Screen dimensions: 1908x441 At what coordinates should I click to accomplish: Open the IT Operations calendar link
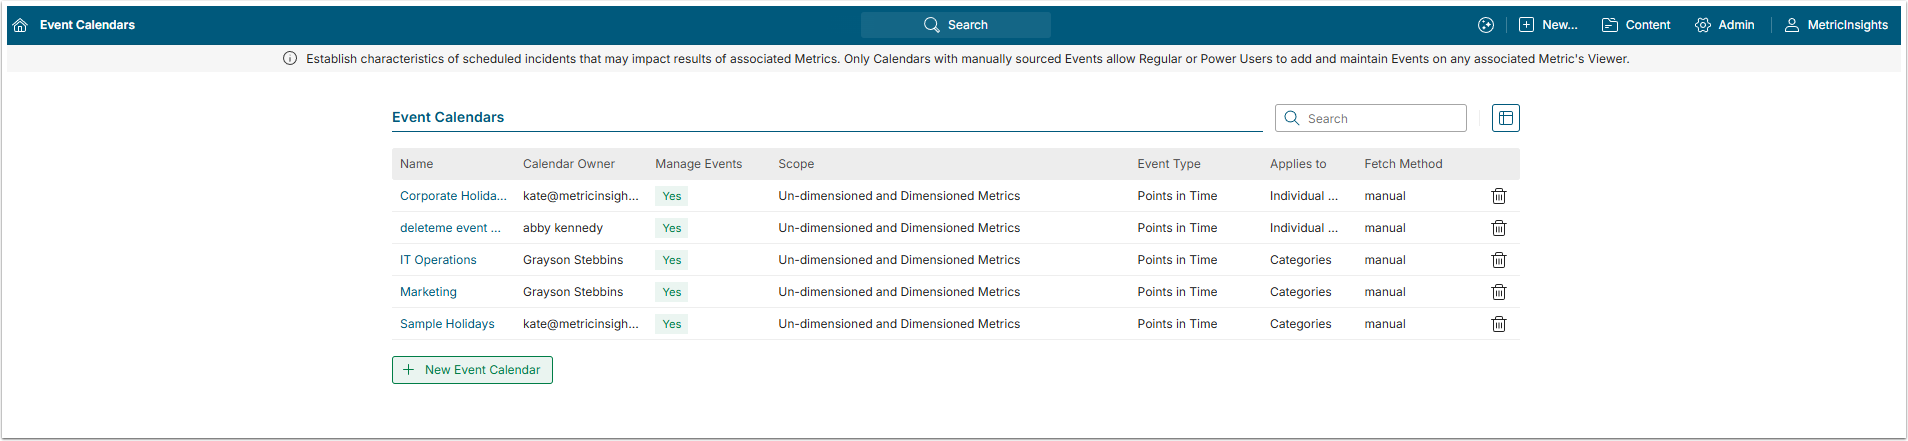tap(438, 260)
